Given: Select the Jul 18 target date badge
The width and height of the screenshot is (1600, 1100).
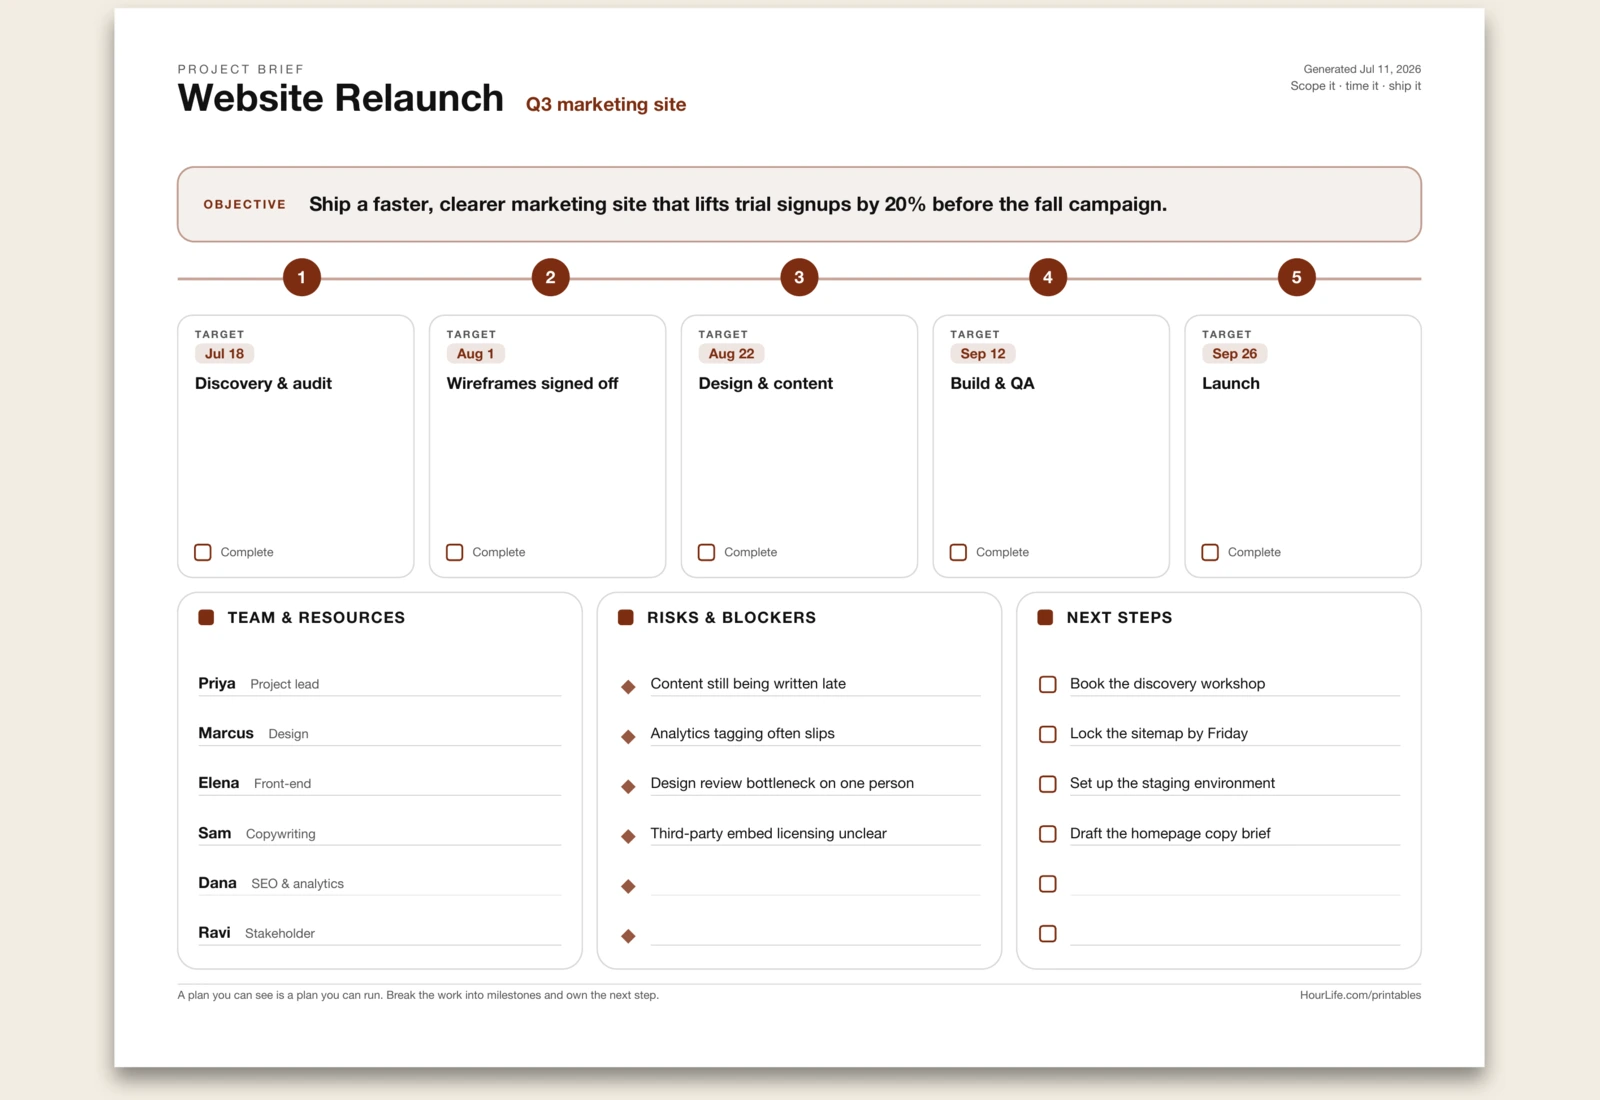Looking at the screenshot, I should pos(225,353).
